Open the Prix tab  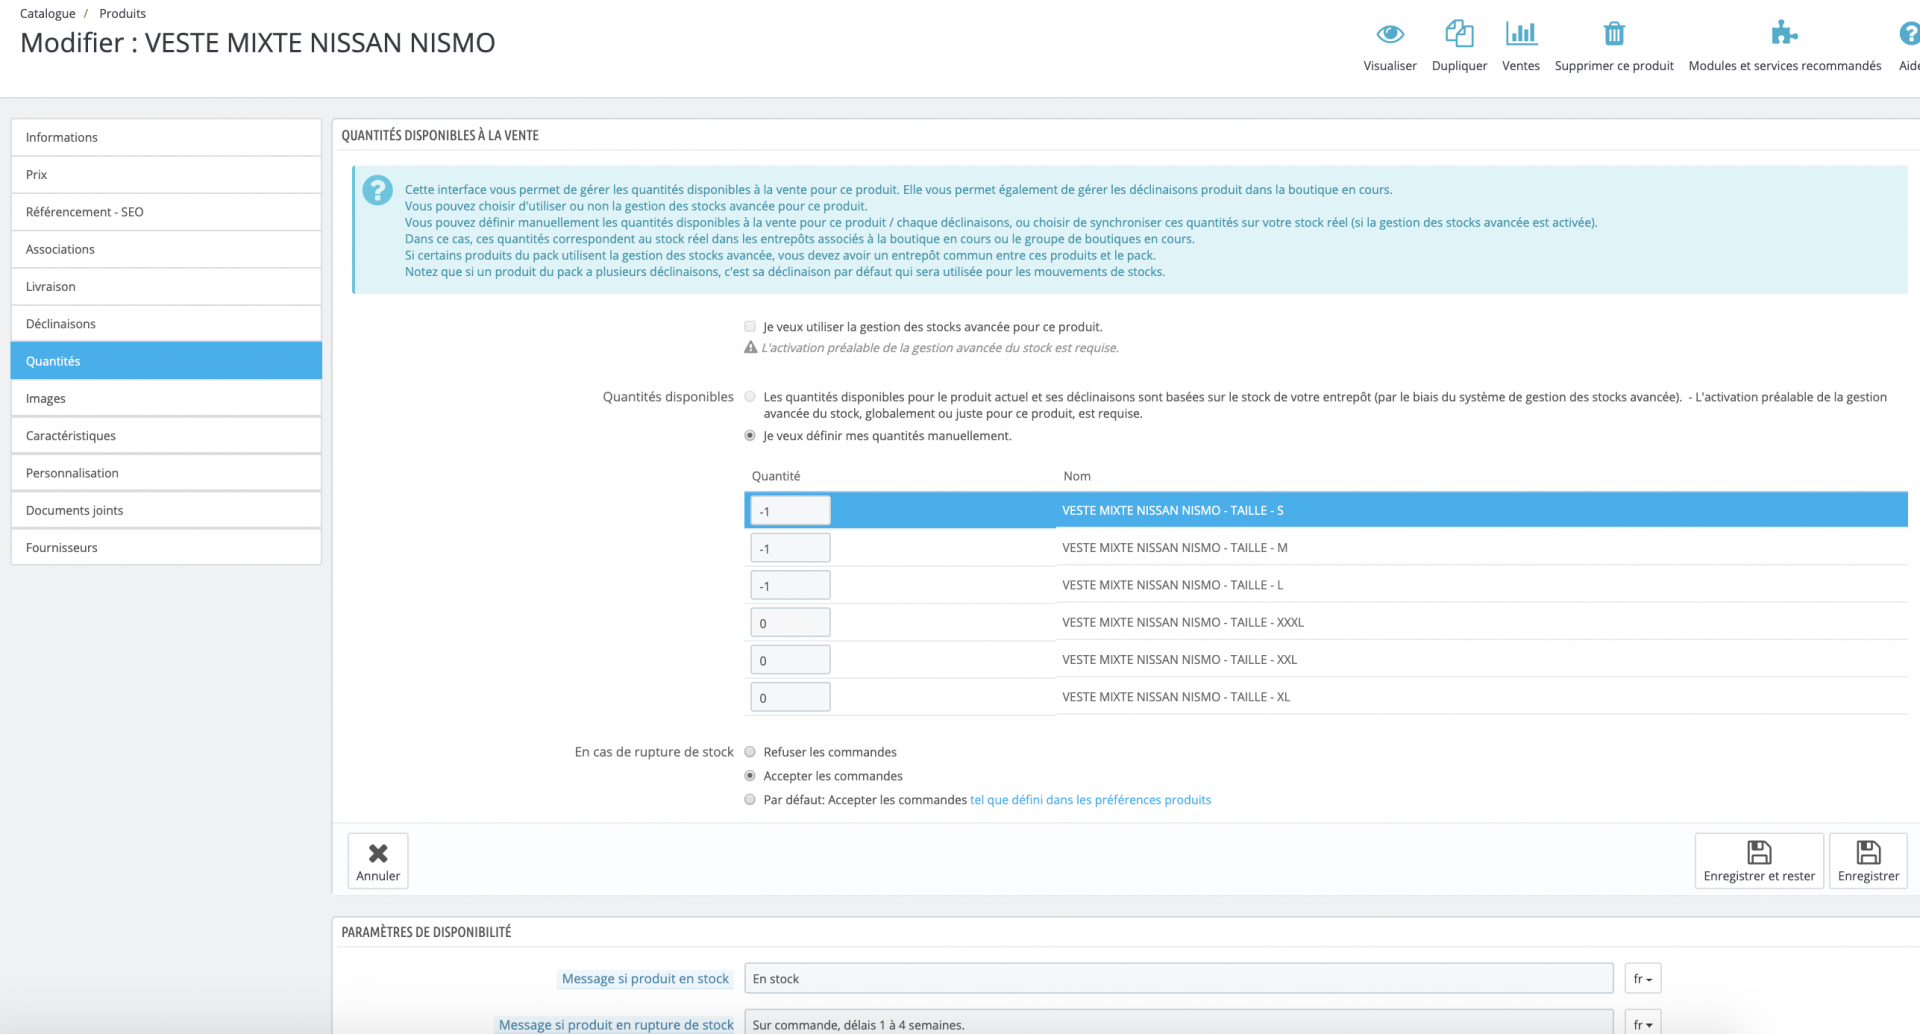tap(166, 174)
